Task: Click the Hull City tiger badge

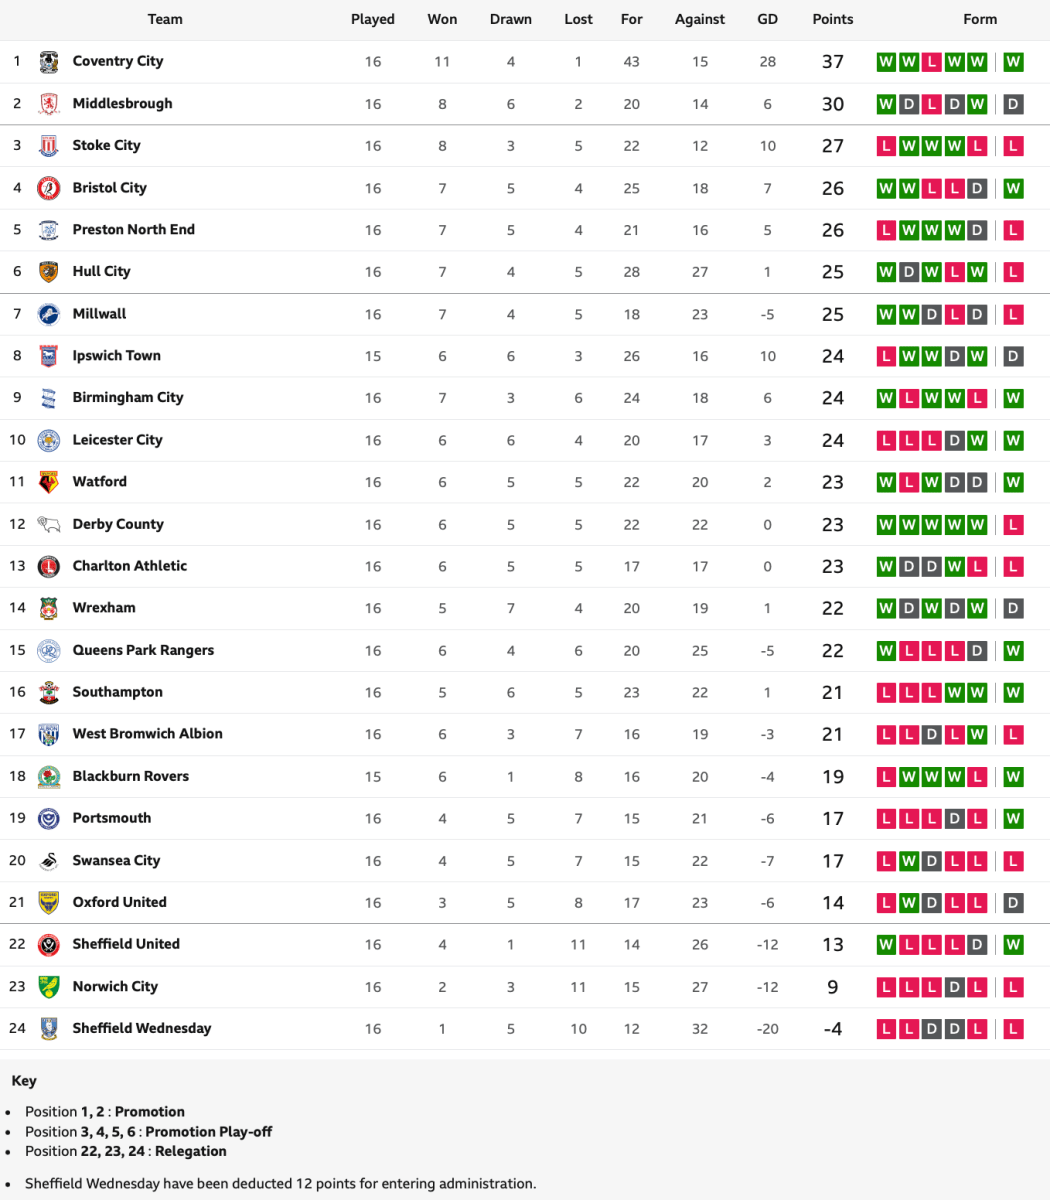Action: coord(48,272)
